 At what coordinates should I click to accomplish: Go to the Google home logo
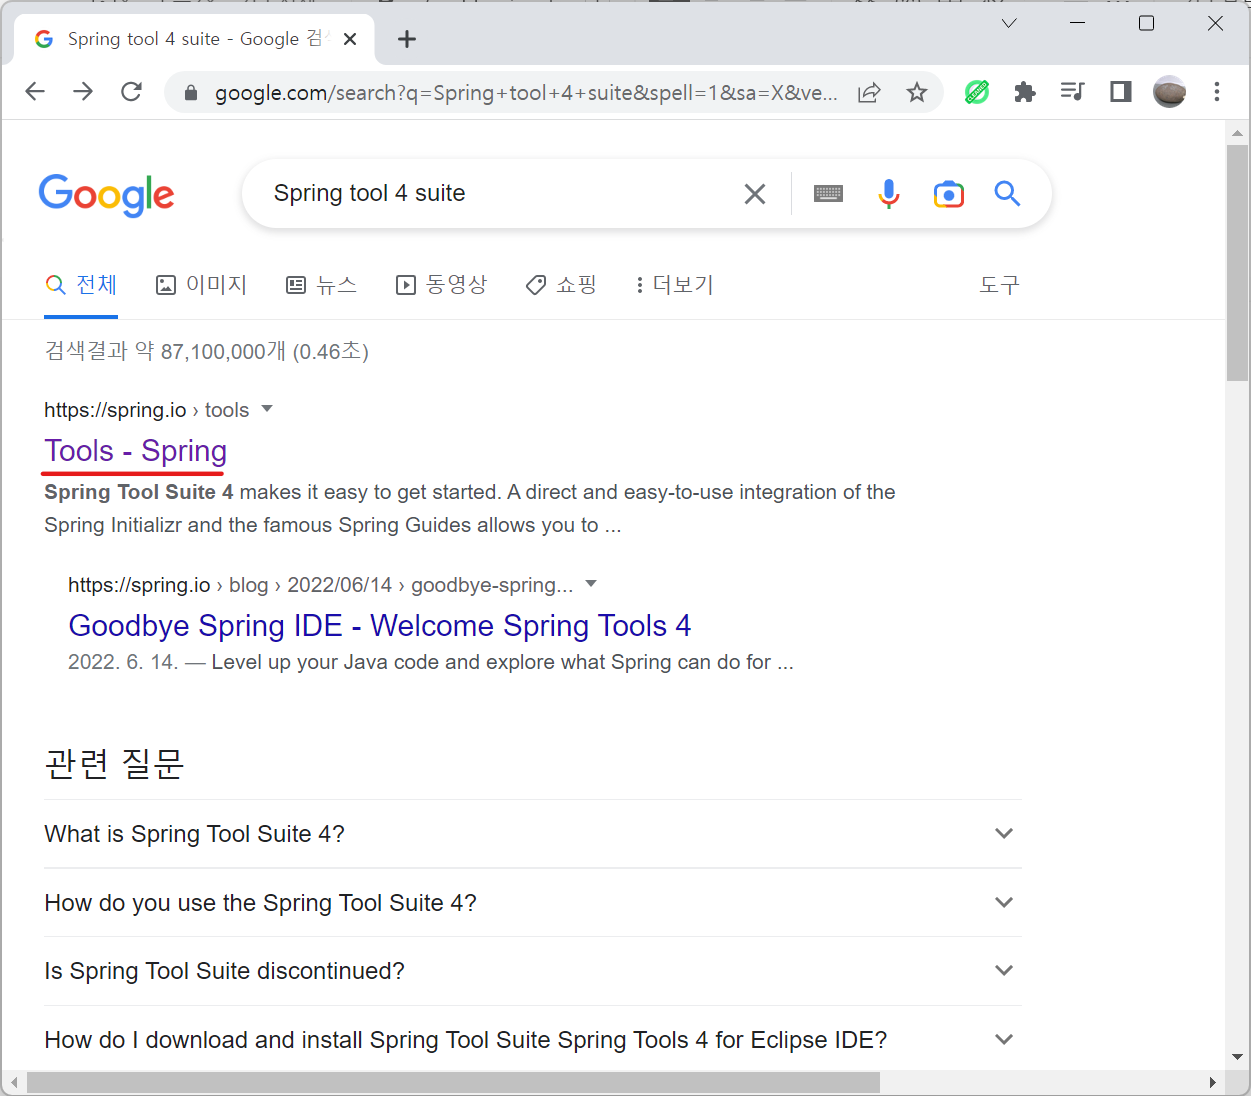tap(107, 194)
